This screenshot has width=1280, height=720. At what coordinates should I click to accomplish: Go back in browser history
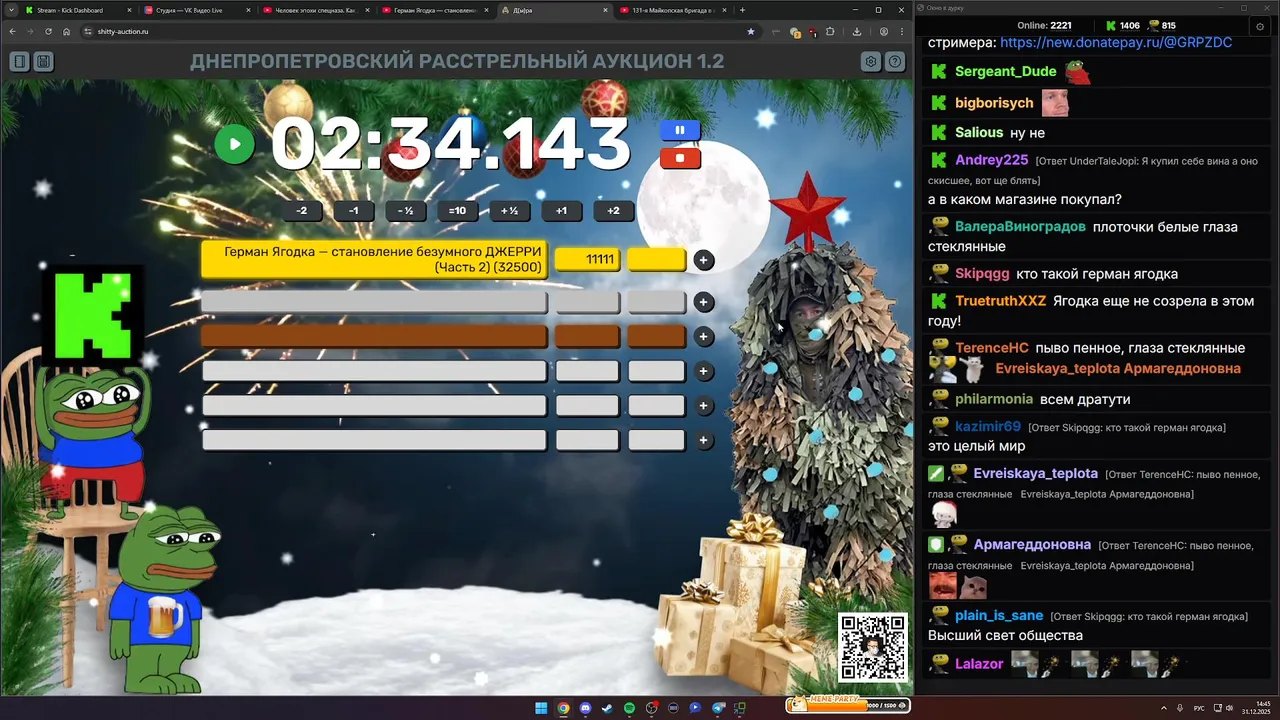pyautogui.click(x=12, y=31)
